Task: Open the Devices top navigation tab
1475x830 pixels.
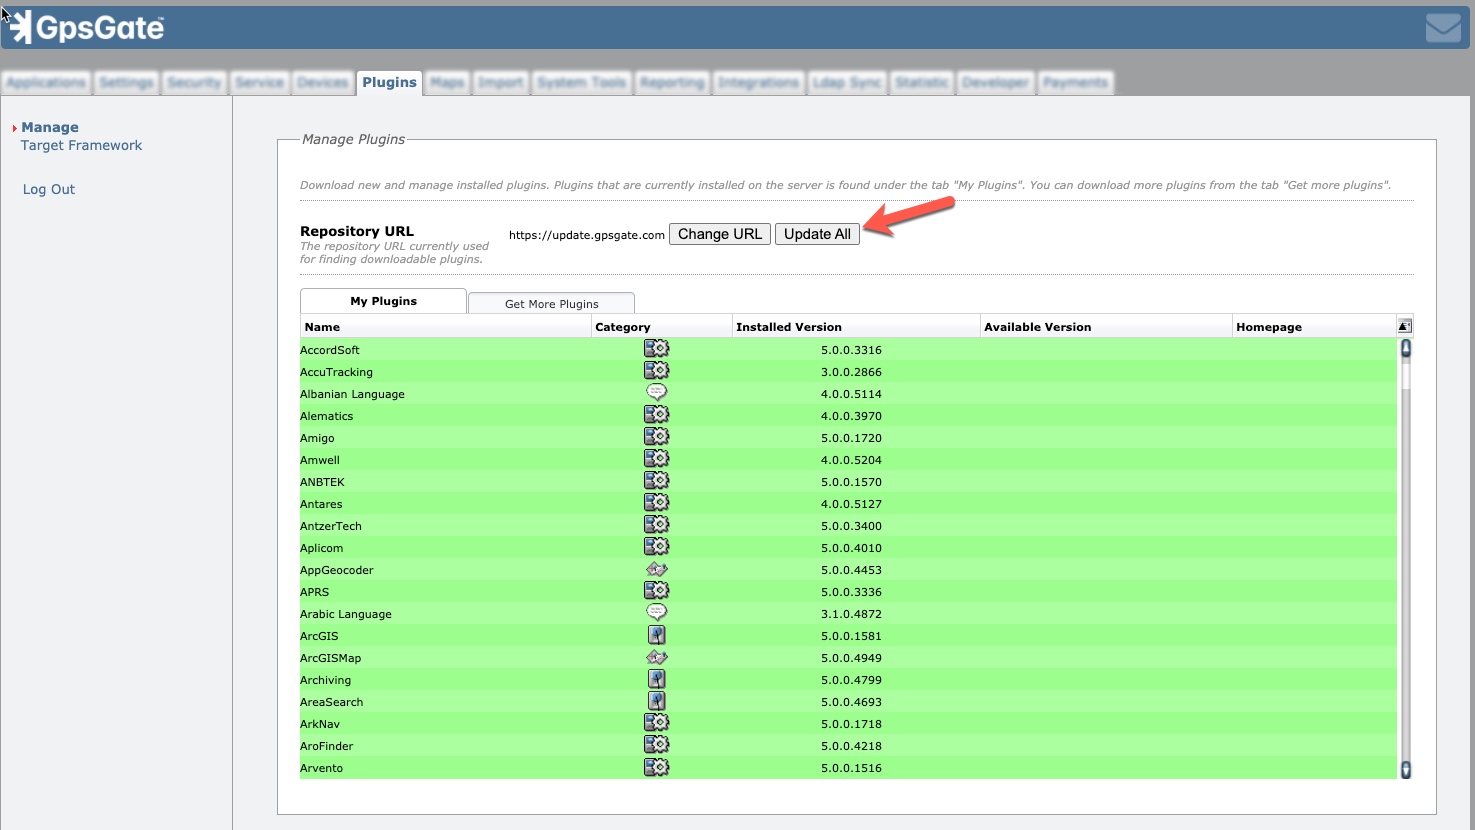Action: (x=323, y=82)
